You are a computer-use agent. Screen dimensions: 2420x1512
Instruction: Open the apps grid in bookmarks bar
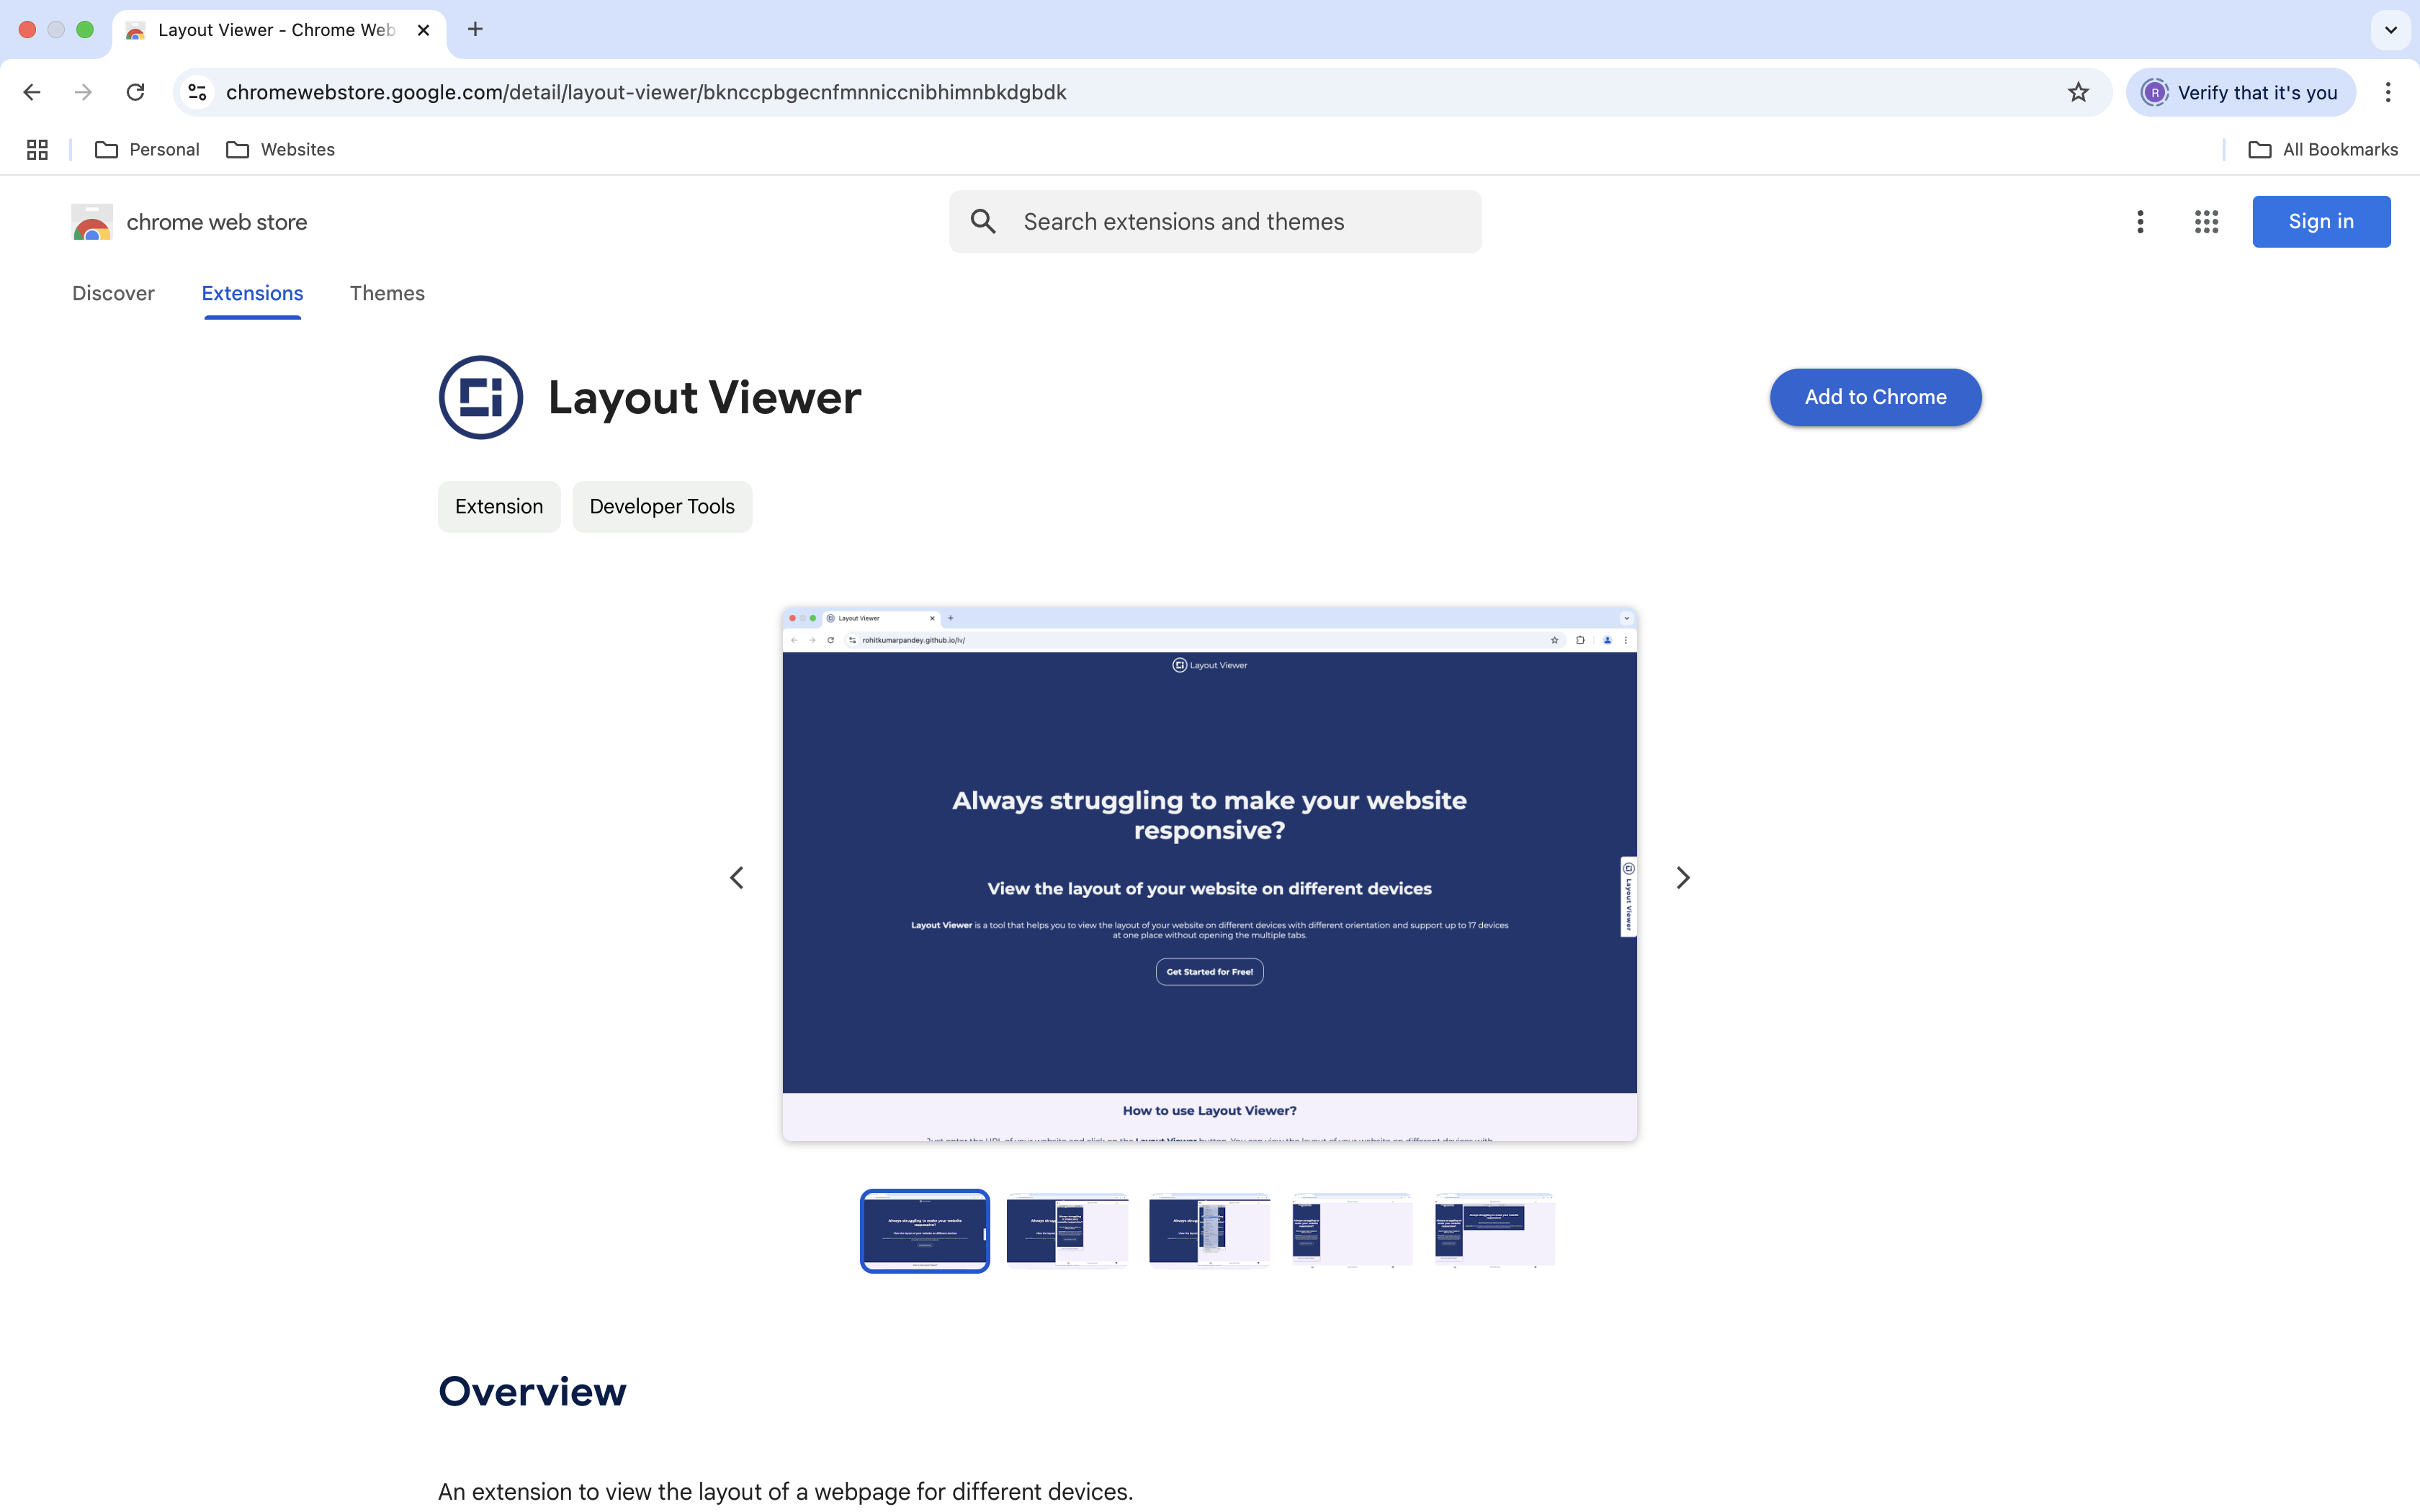(x=37, y=149)
